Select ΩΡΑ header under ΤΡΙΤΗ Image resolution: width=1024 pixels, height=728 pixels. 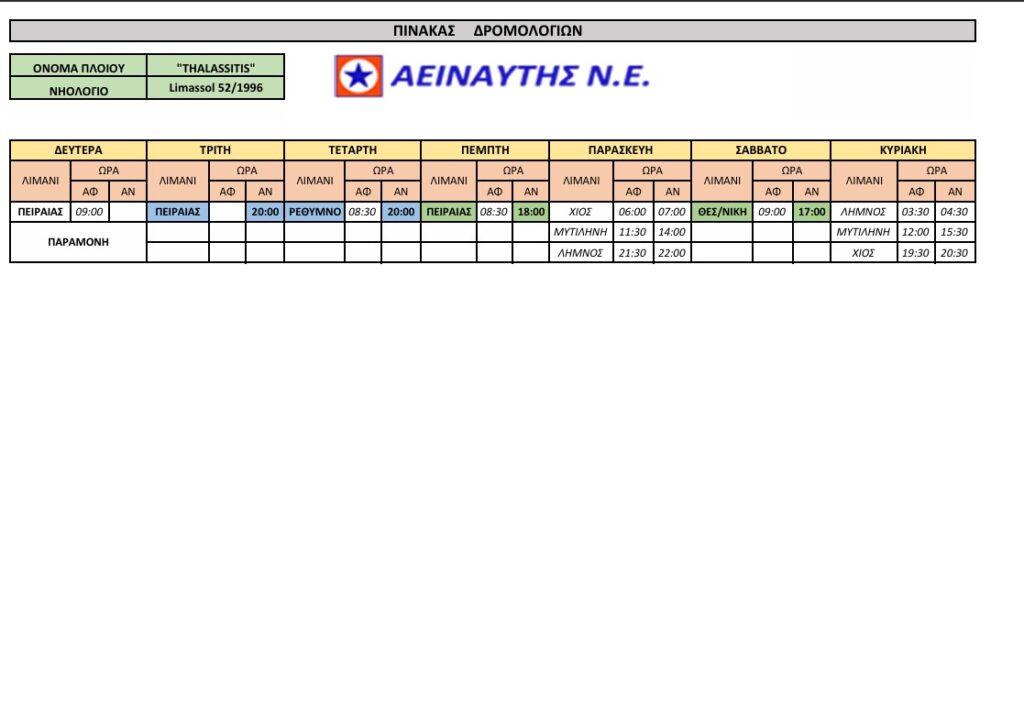click(247, 170)
